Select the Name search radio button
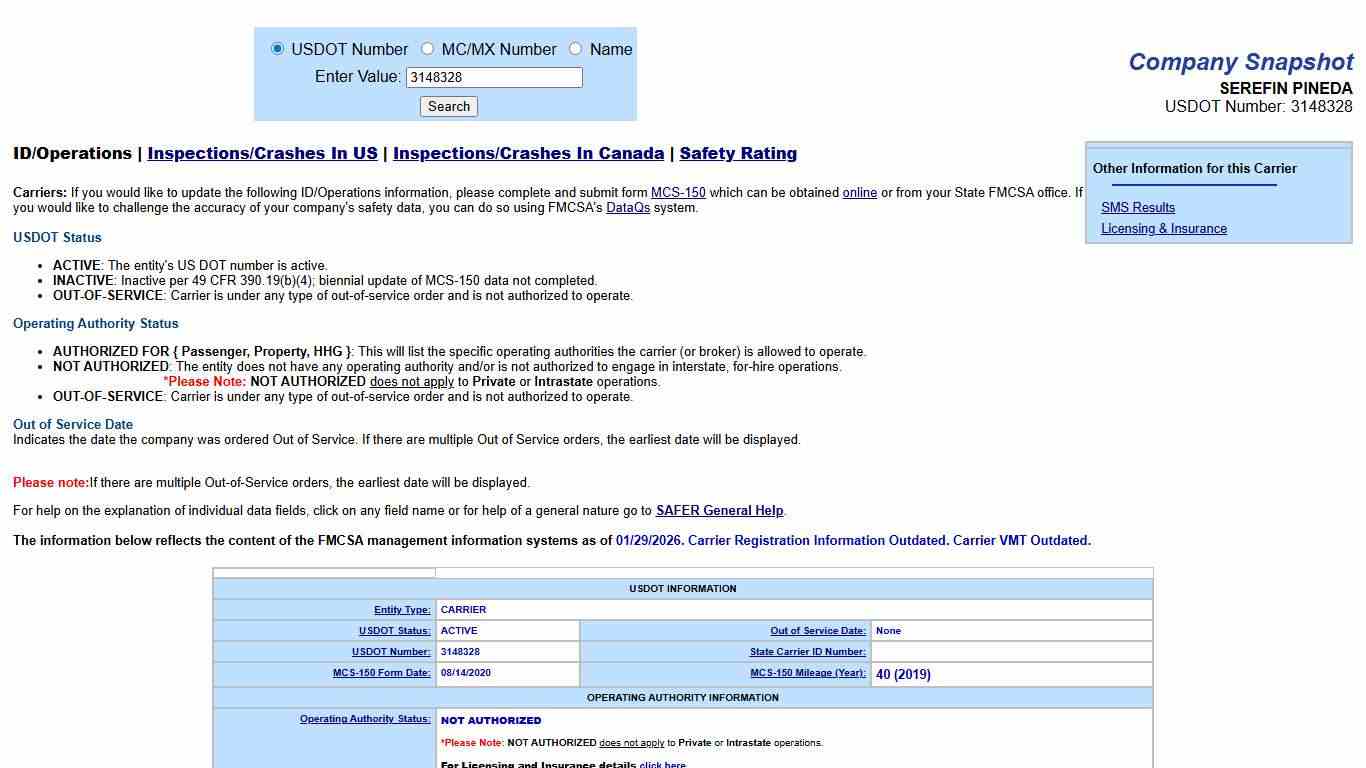1366x768 pixels. point(575,48)
